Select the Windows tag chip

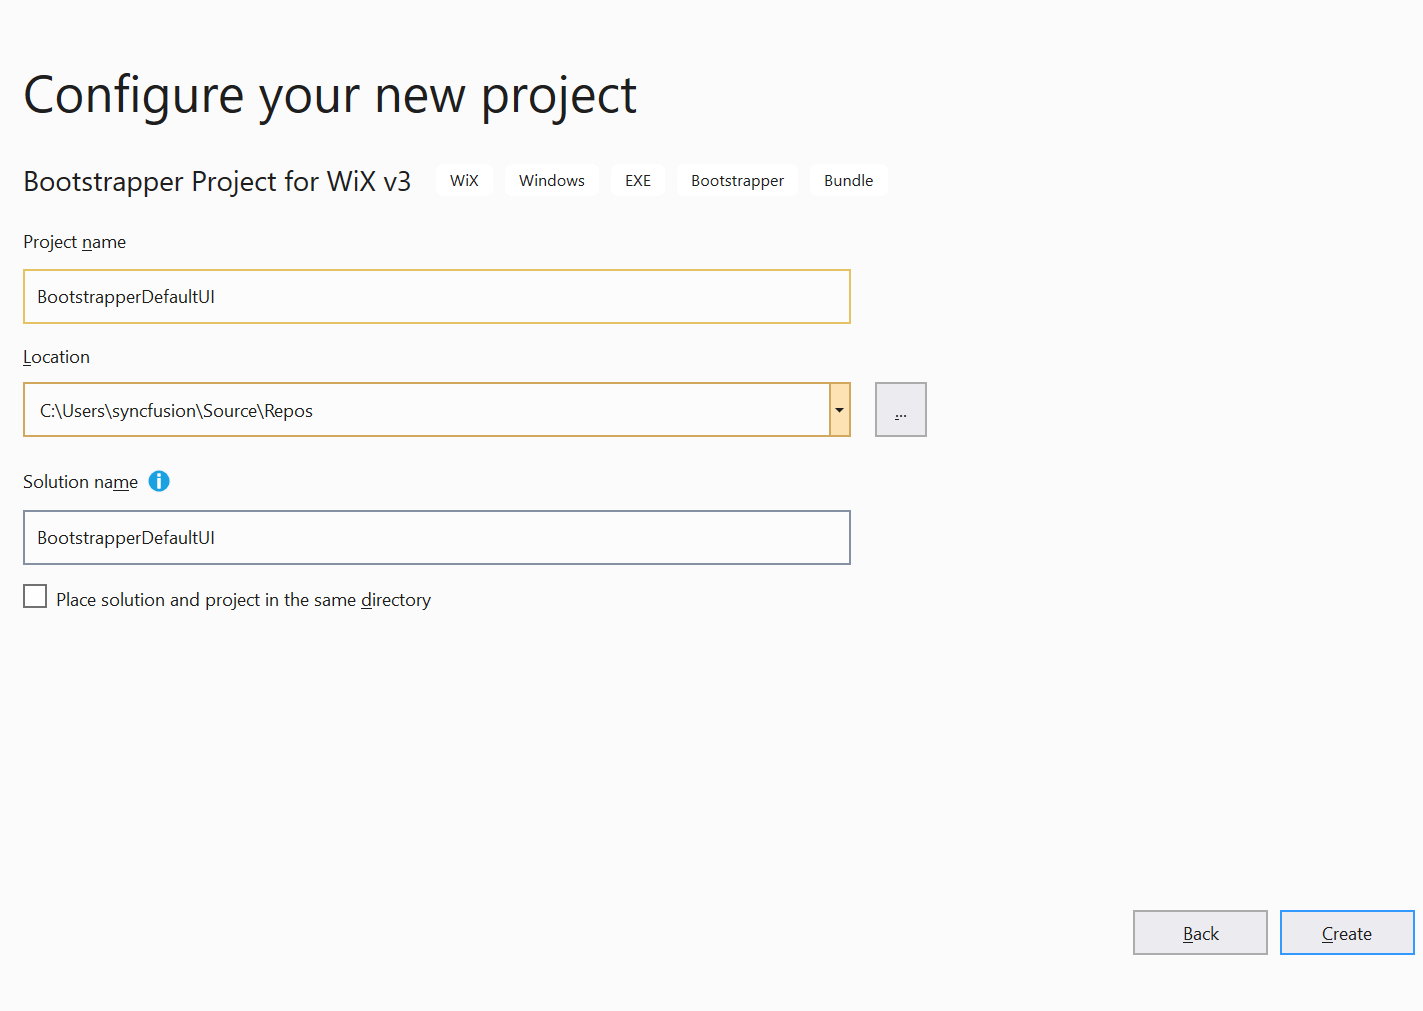point(551,181)
